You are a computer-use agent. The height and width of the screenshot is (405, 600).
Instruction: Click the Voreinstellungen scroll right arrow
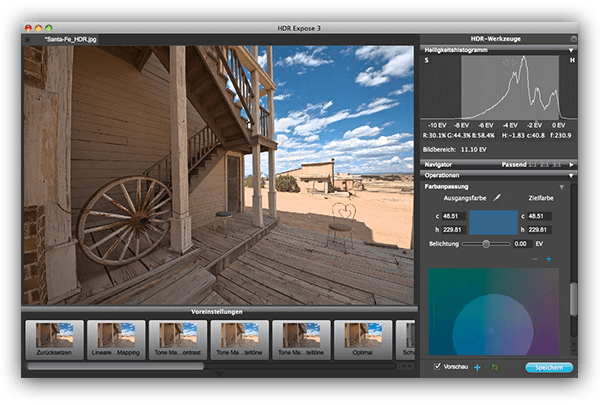[x=410, y=367]
